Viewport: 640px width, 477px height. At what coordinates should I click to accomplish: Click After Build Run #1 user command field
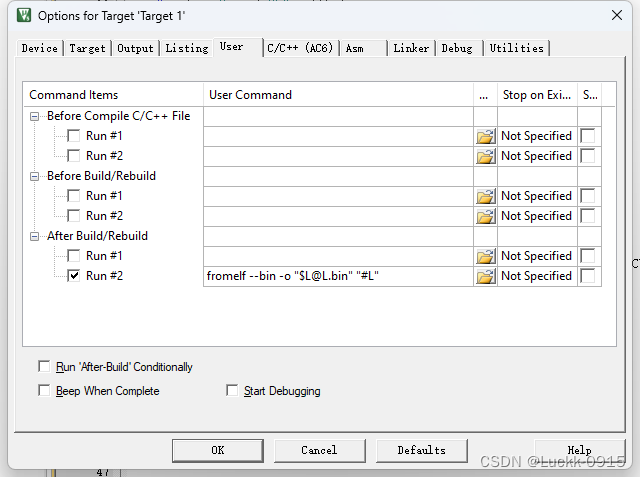click(338, 256)
